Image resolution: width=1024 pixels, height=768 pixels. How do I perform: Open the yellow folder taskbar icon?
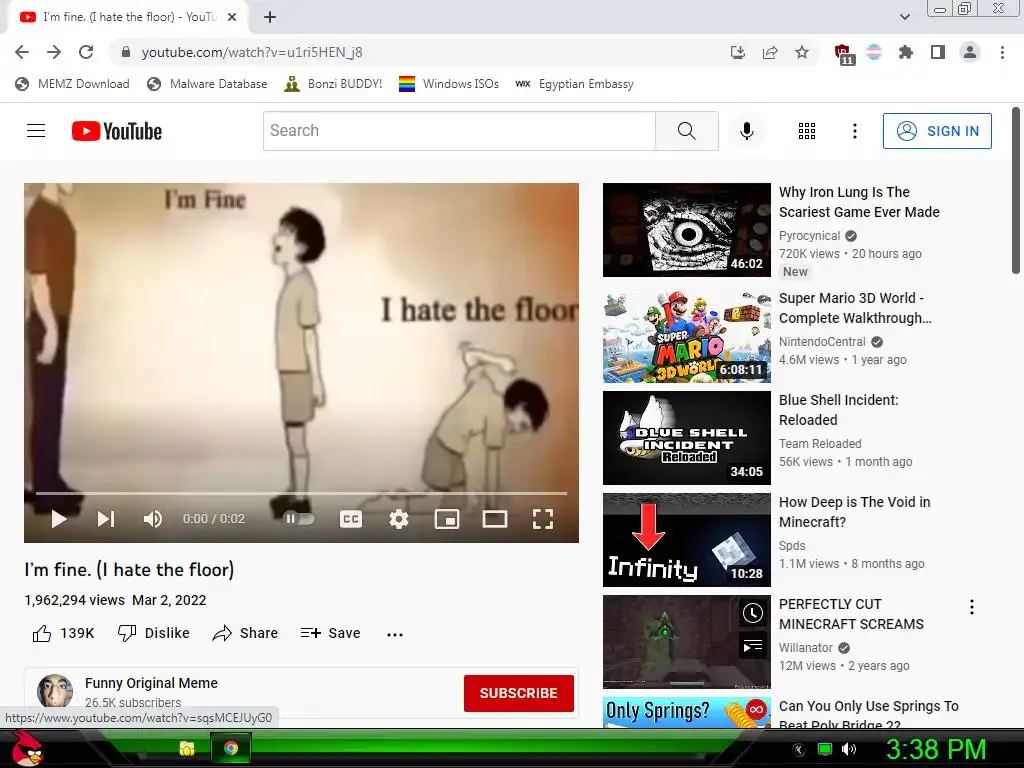coord(187,748)
